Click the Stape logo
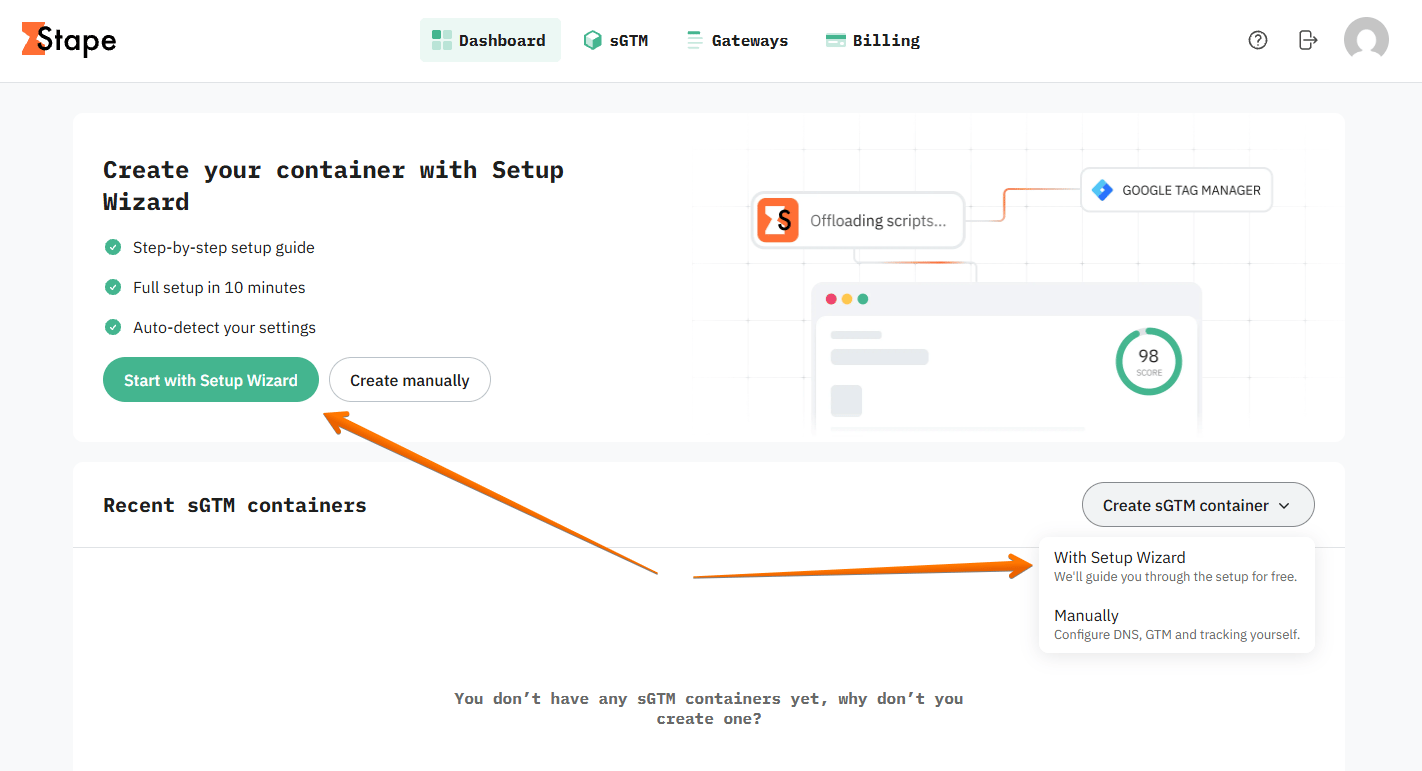Image resolution: width=1422 pixels, height=771 pixels. click(x=68, y=40)
